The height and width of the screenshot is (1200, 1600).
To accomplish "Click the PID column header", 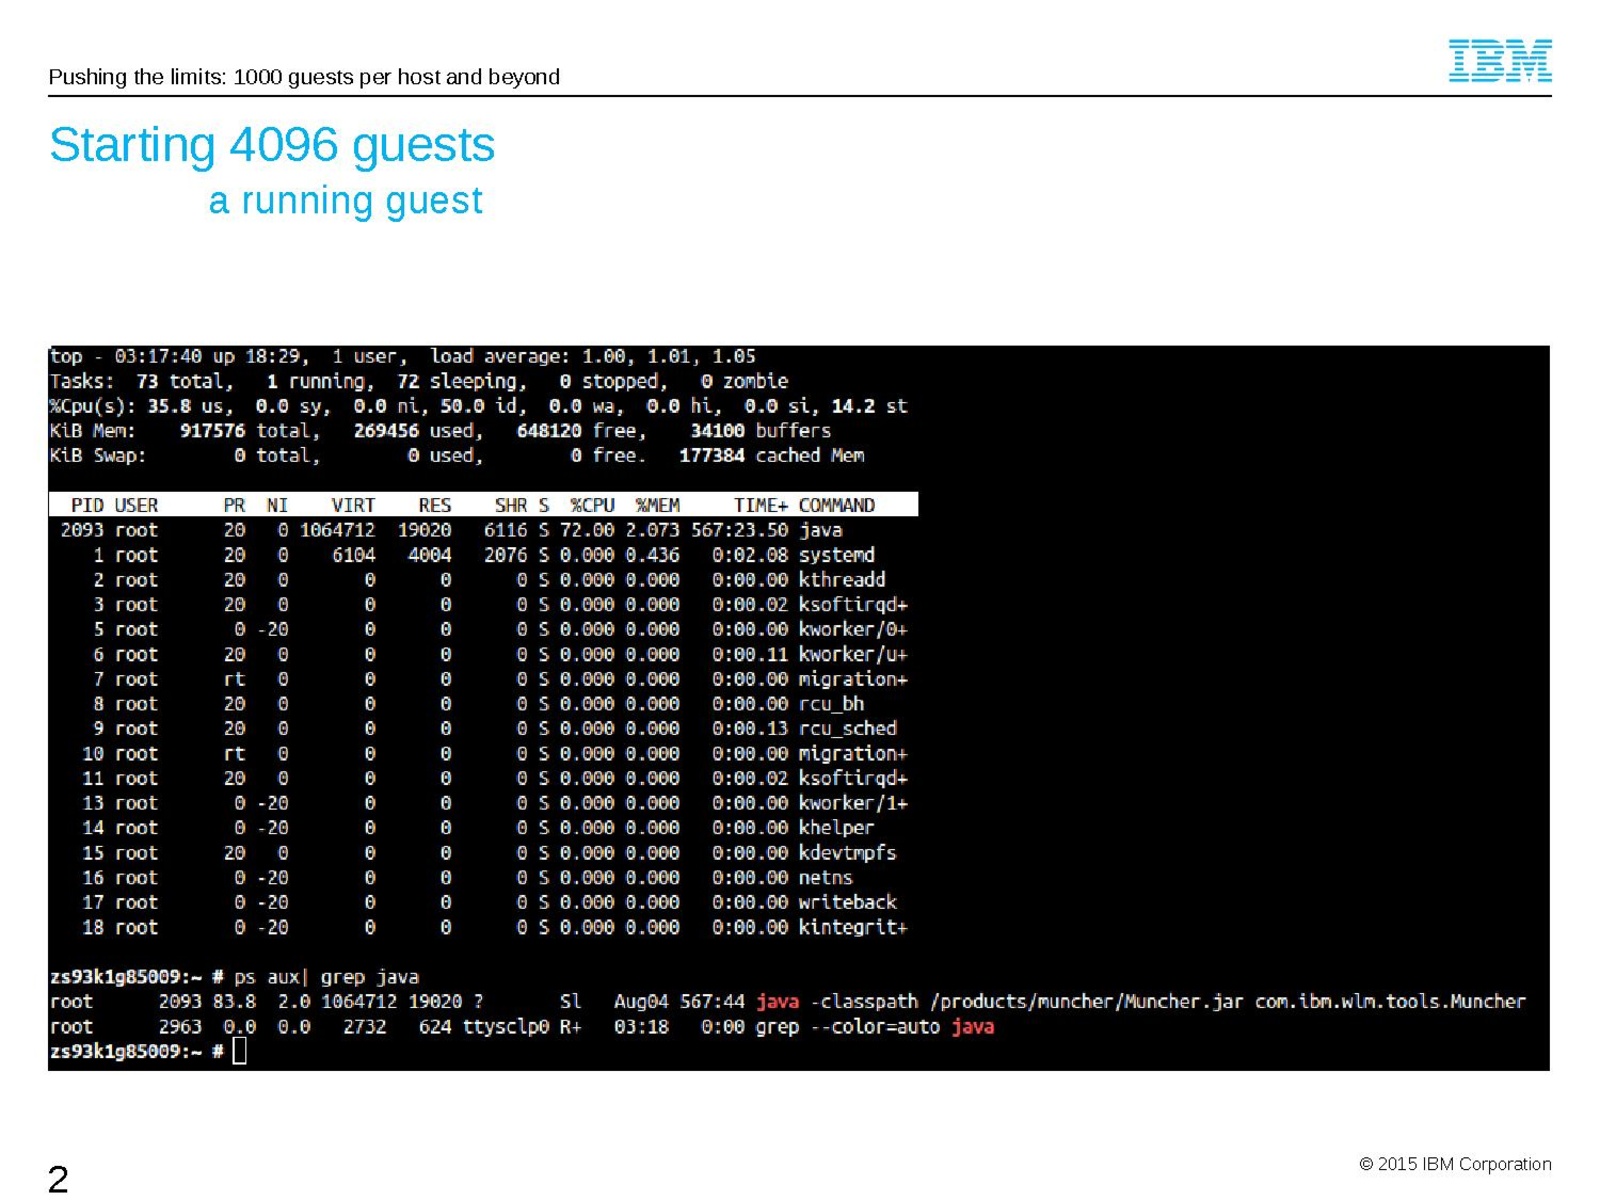I will coord(87,505).
